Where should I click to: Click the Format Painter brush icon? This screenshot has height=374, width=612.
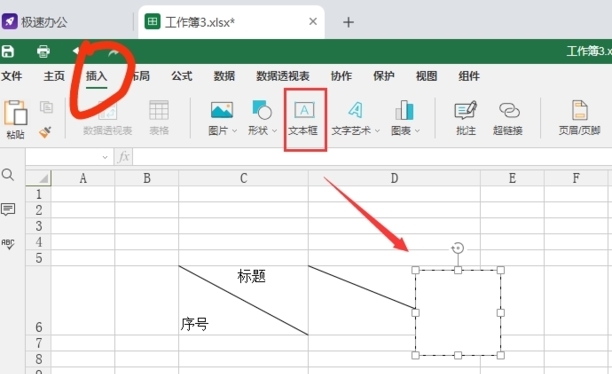point(45,132)
